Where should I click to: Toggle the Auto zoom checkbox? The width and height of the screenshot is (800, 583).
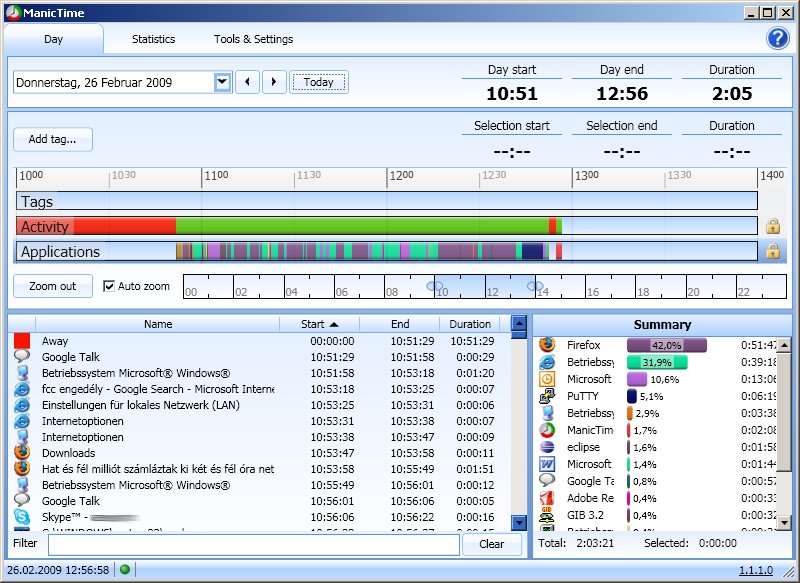[x=109, y=286]
